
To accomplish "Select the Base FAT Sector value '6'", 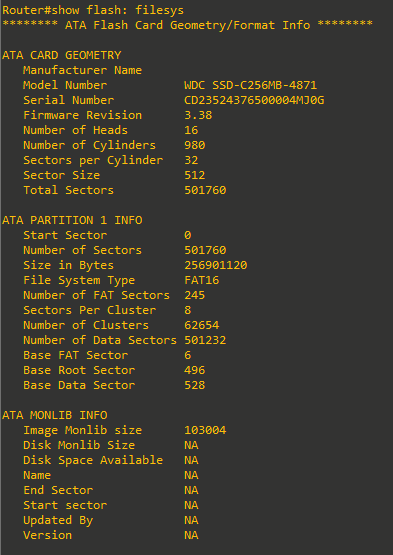I will [188, 355].
